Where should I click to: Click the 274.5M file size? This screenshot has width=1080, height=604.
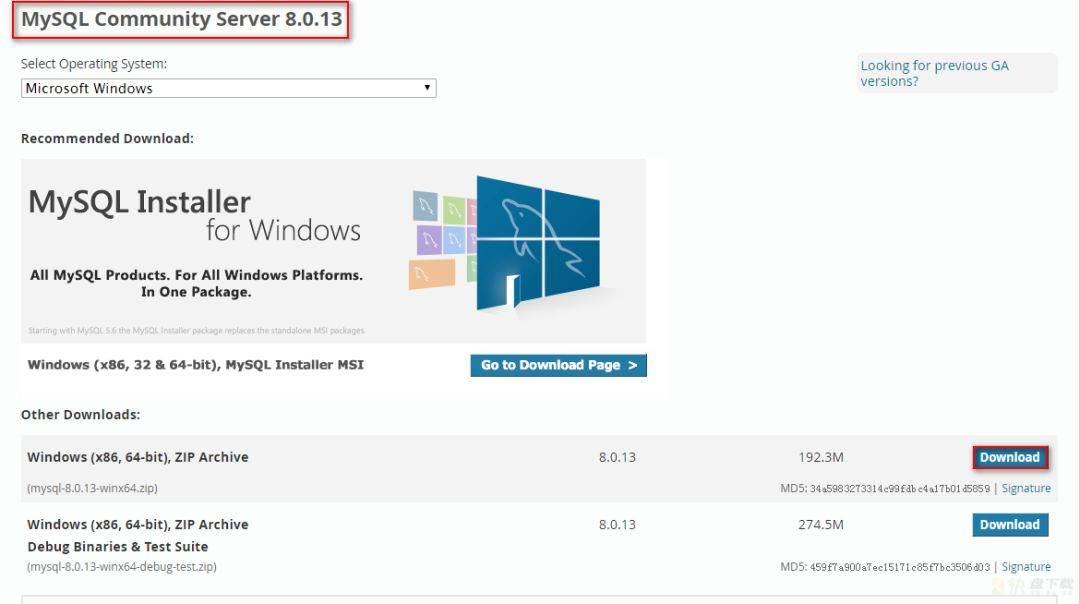pyautogui.click(x=821, y=525)
